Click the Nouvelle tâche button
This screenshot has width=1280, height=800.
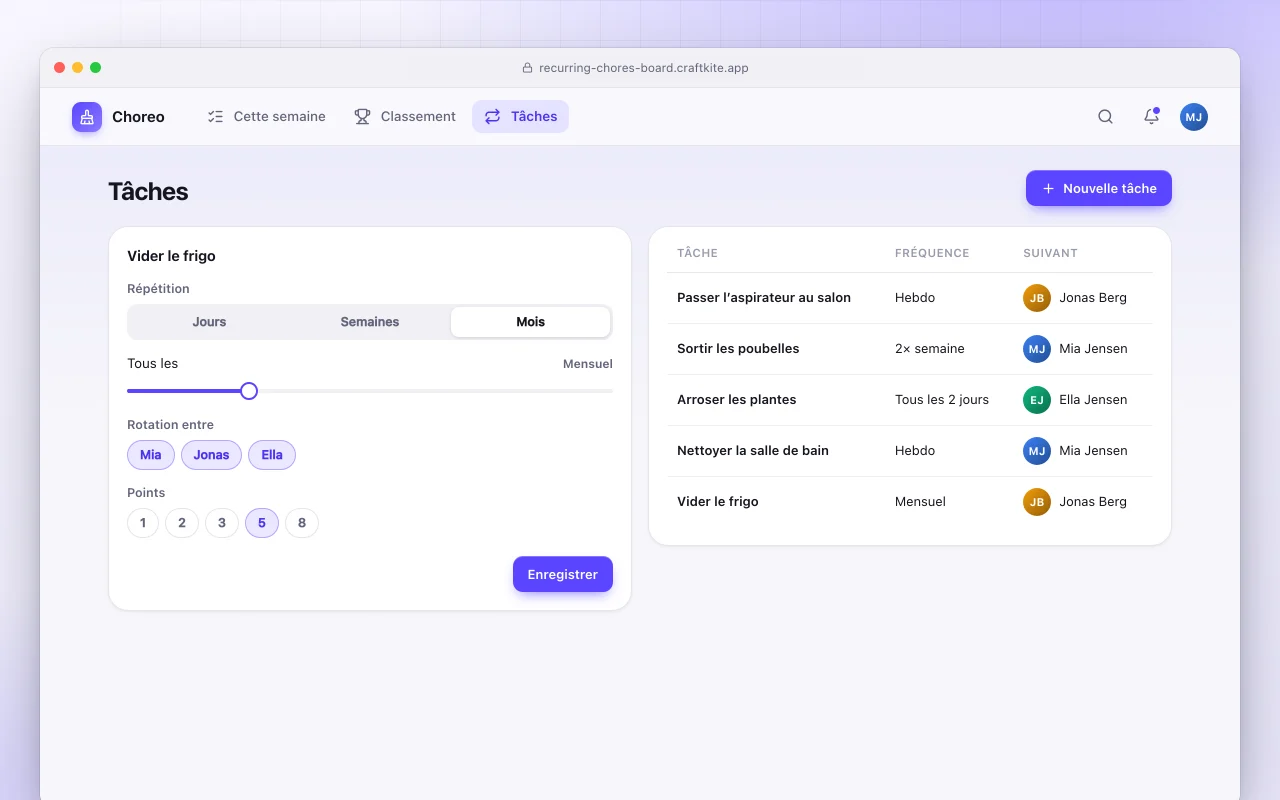[1099, 188]
